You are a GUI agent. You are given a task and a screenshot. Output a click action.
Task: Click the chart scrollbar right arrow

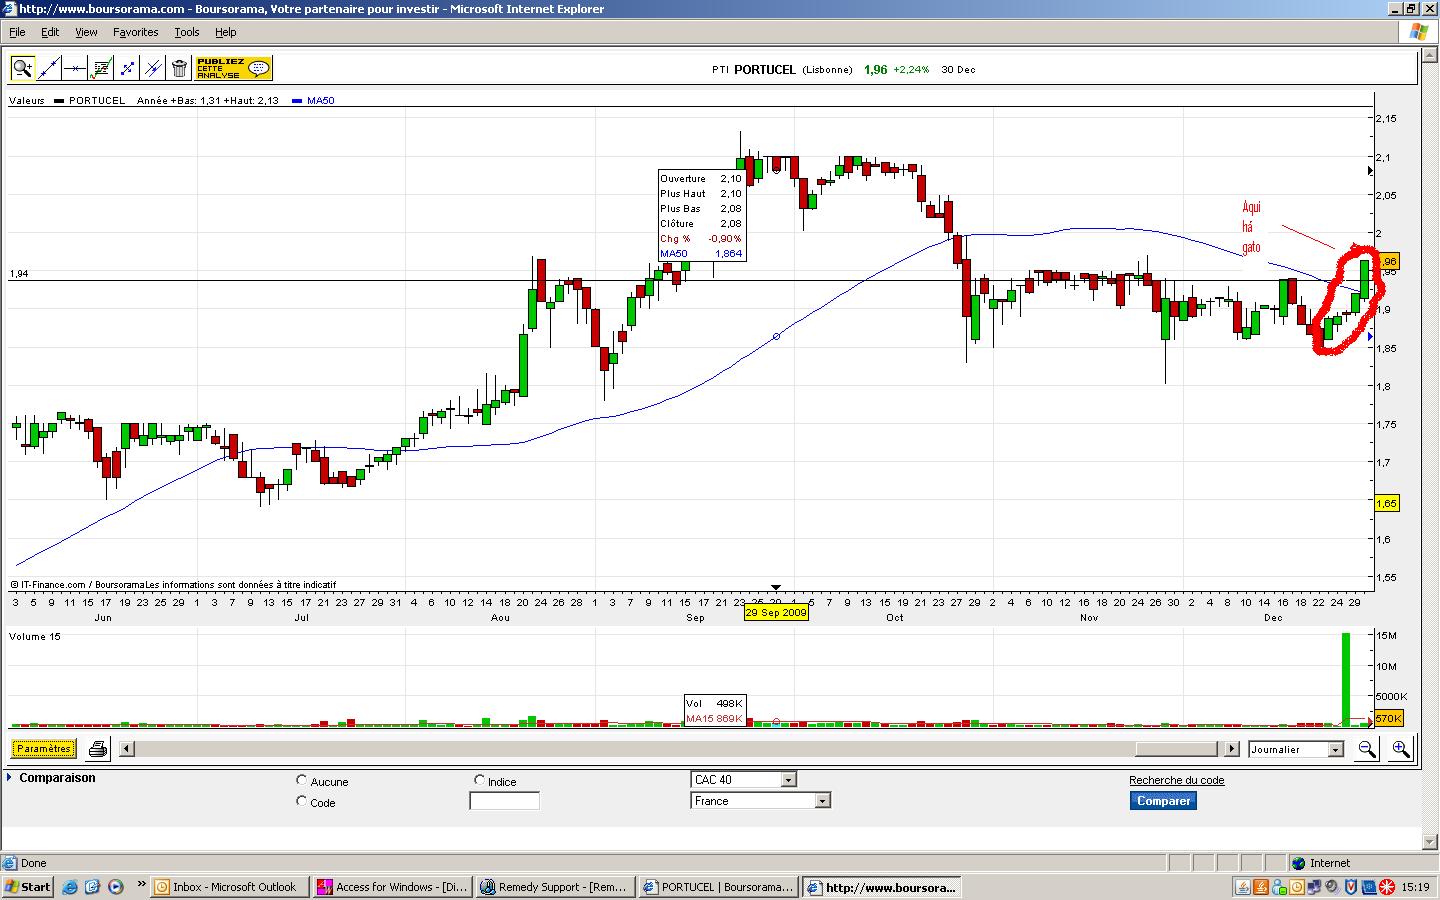click(1231, 748)
